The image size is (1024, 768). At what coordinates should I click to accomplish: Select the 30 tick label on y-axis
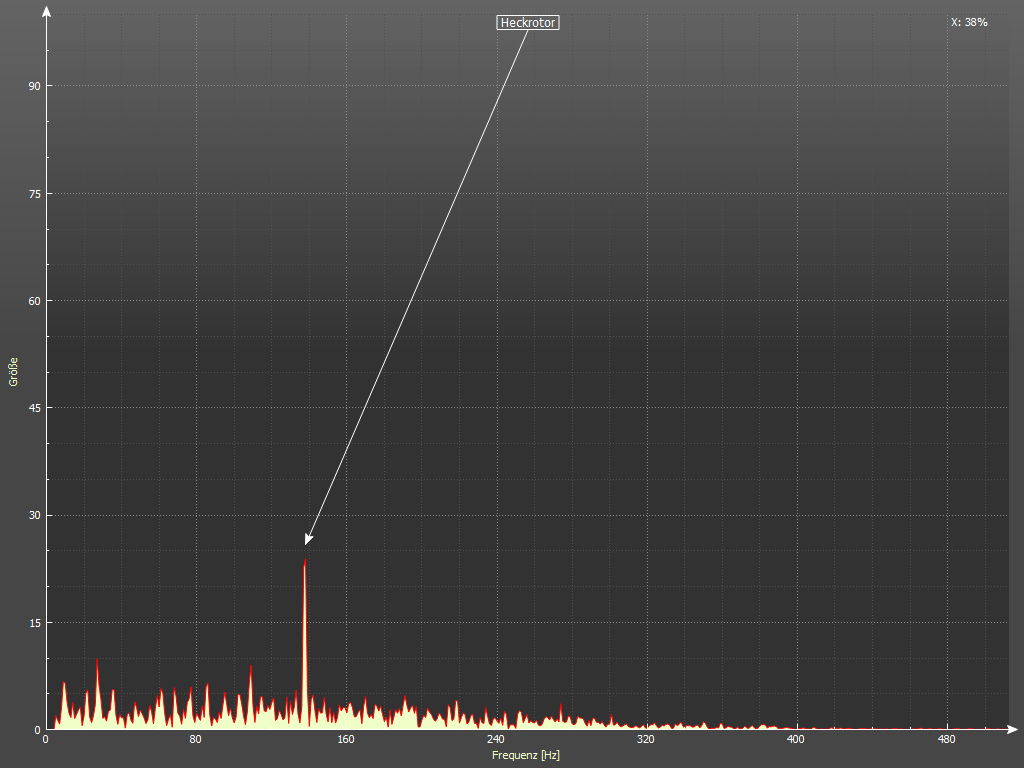(x=34, y=515)
